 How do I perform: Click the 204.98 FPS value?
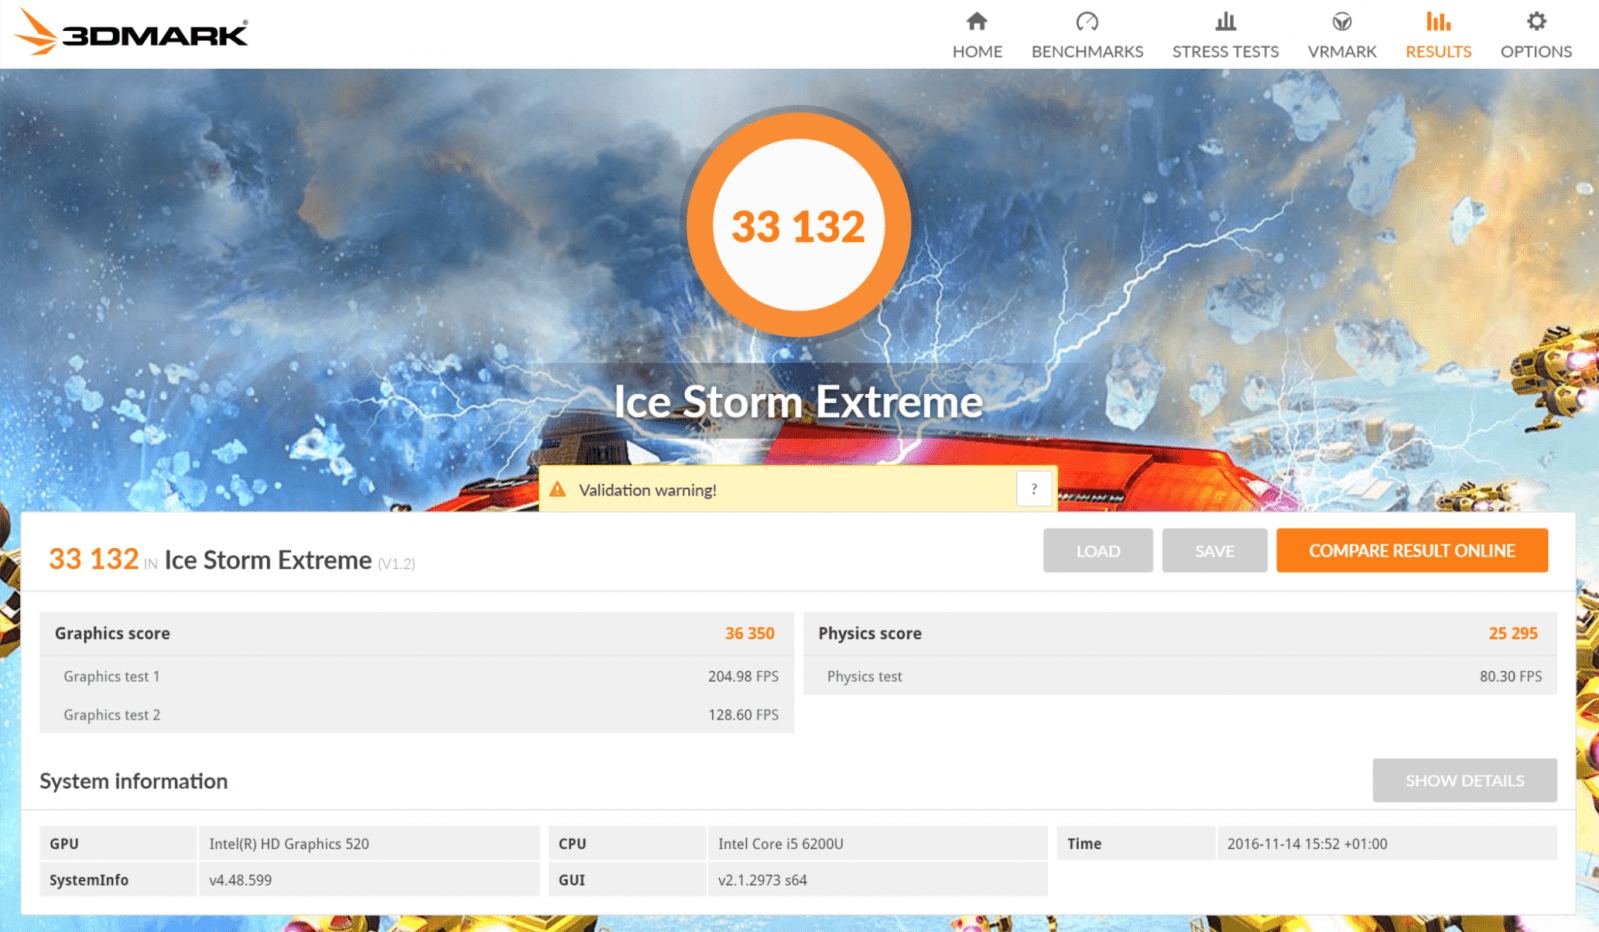pos(743,677)
